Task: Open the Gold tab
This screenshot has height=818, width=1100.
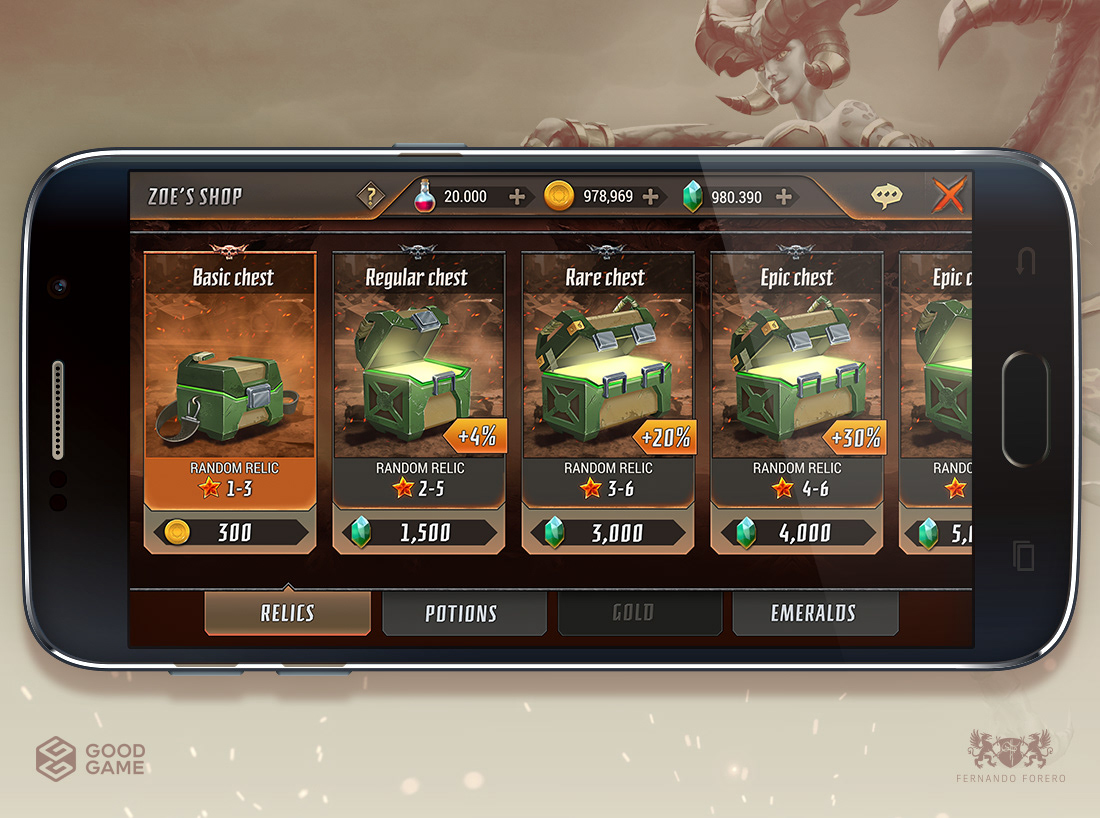Action: (633, 613)
